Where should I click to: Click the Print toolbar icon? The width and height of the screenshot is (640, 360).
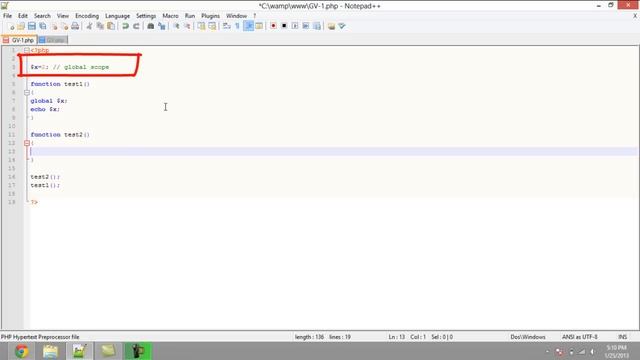pyautogui.click(x=75, y=26)
